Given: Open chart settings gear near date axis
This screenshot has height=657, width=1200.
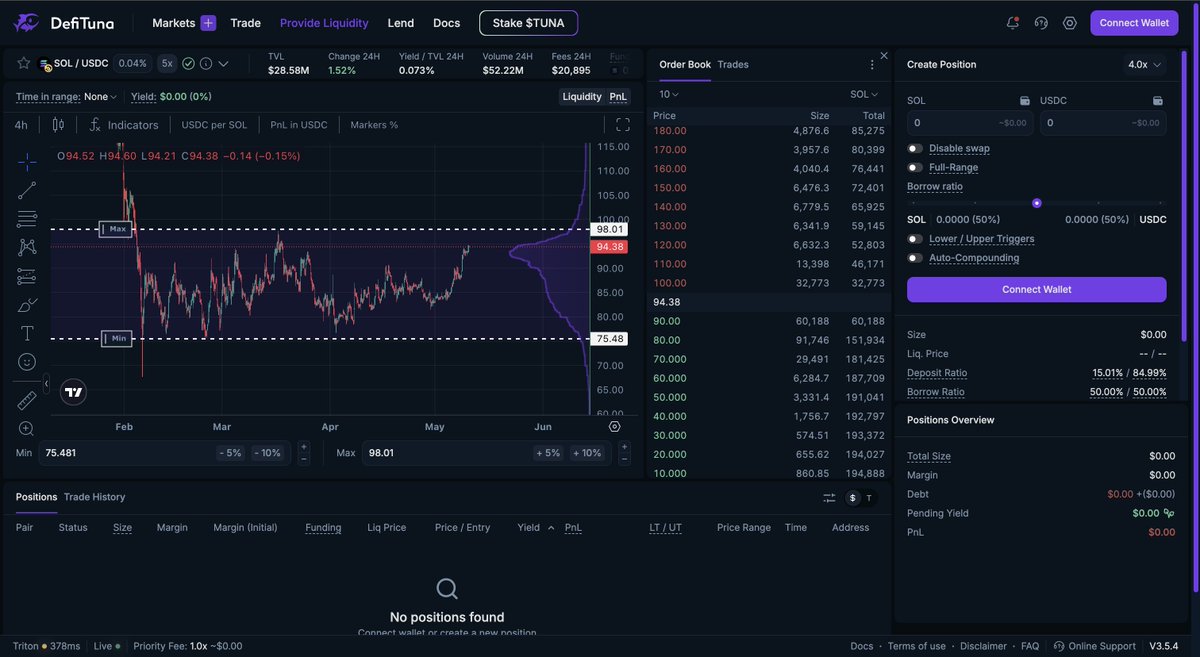Looking at the screenshot, I should point(614,426).
